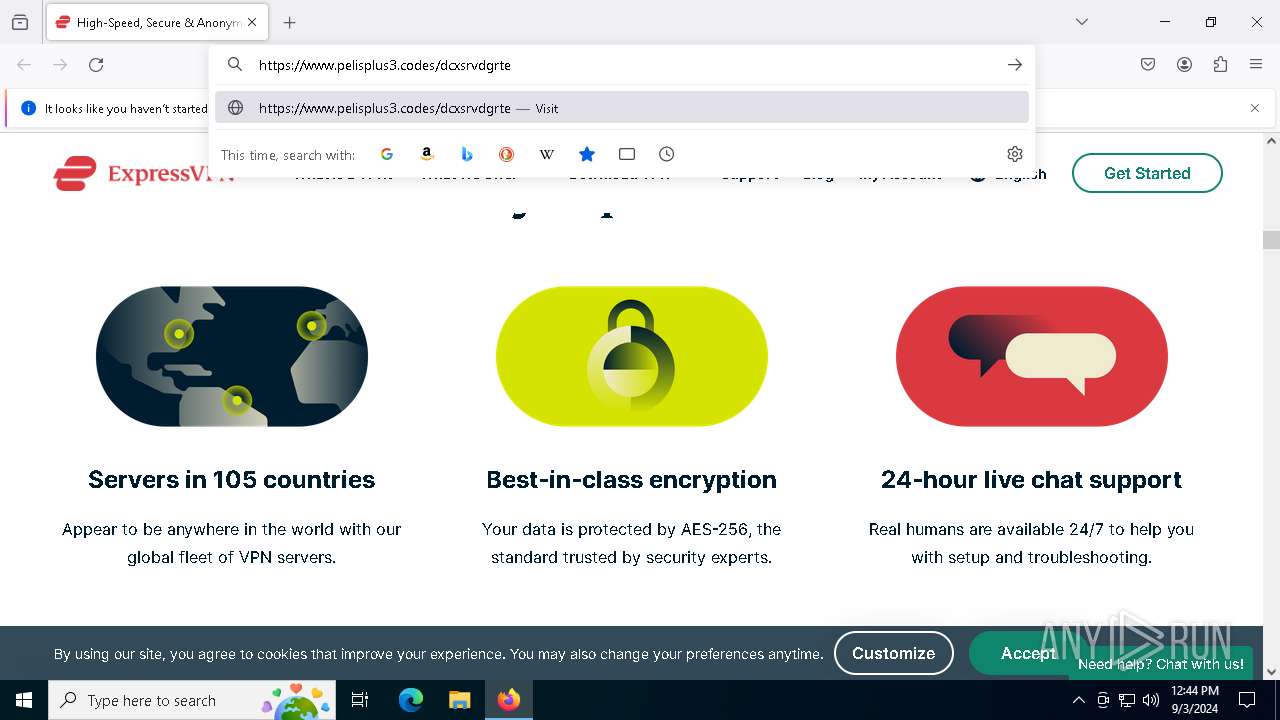
Task: Open search settings gear icon
Action: pos(1015,154)
